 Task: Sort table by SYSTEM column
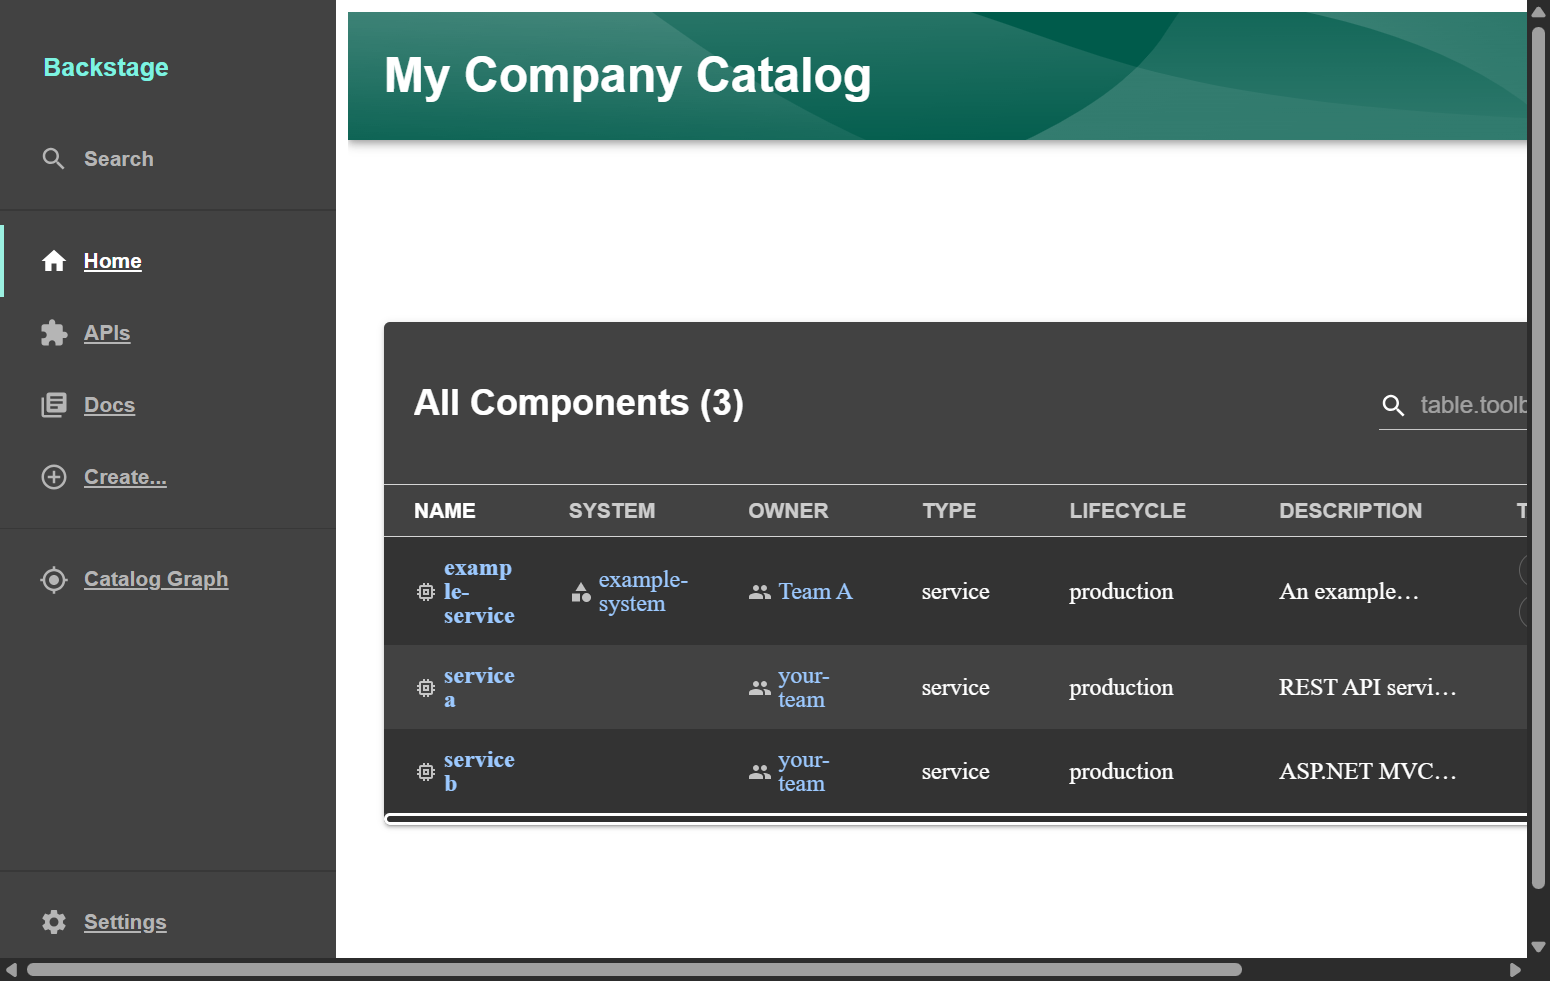tap(612, 511)
